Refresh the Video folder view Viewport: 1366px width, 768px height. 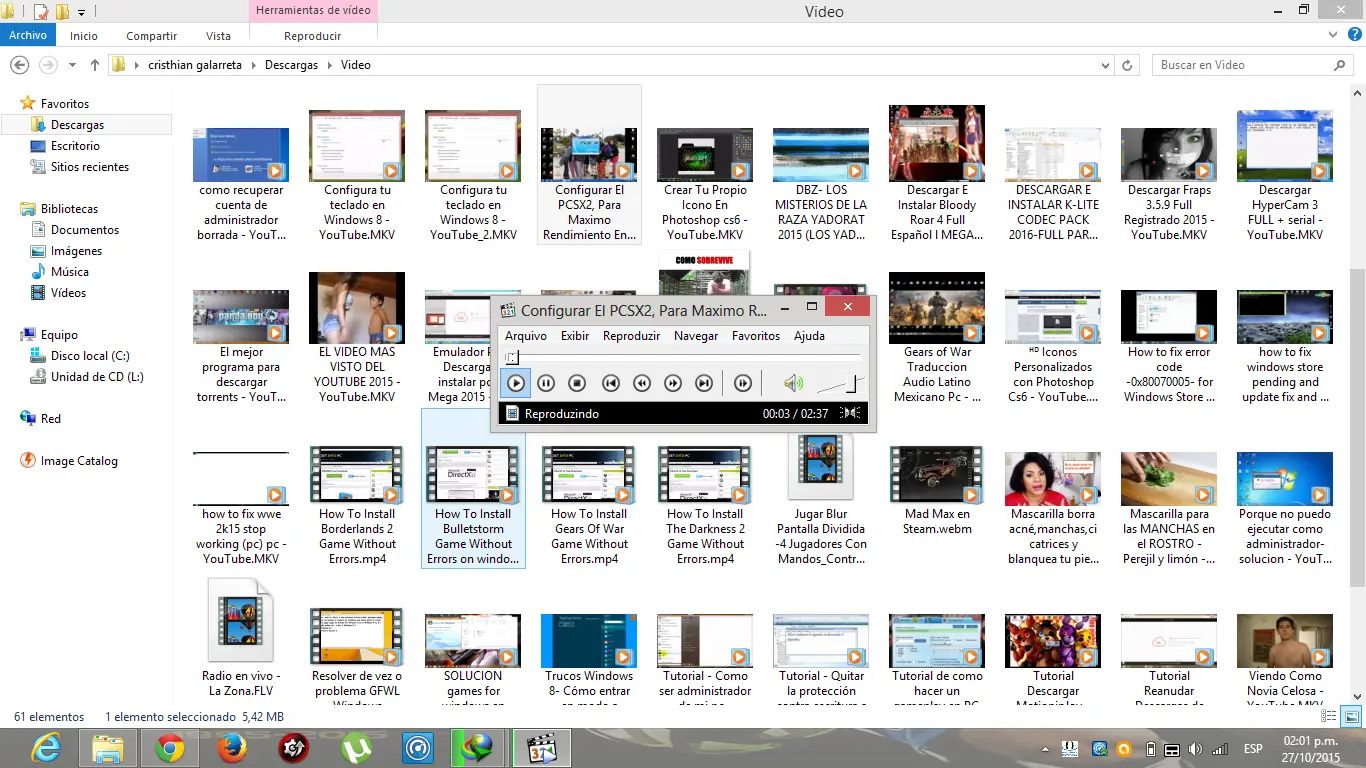1127,65
